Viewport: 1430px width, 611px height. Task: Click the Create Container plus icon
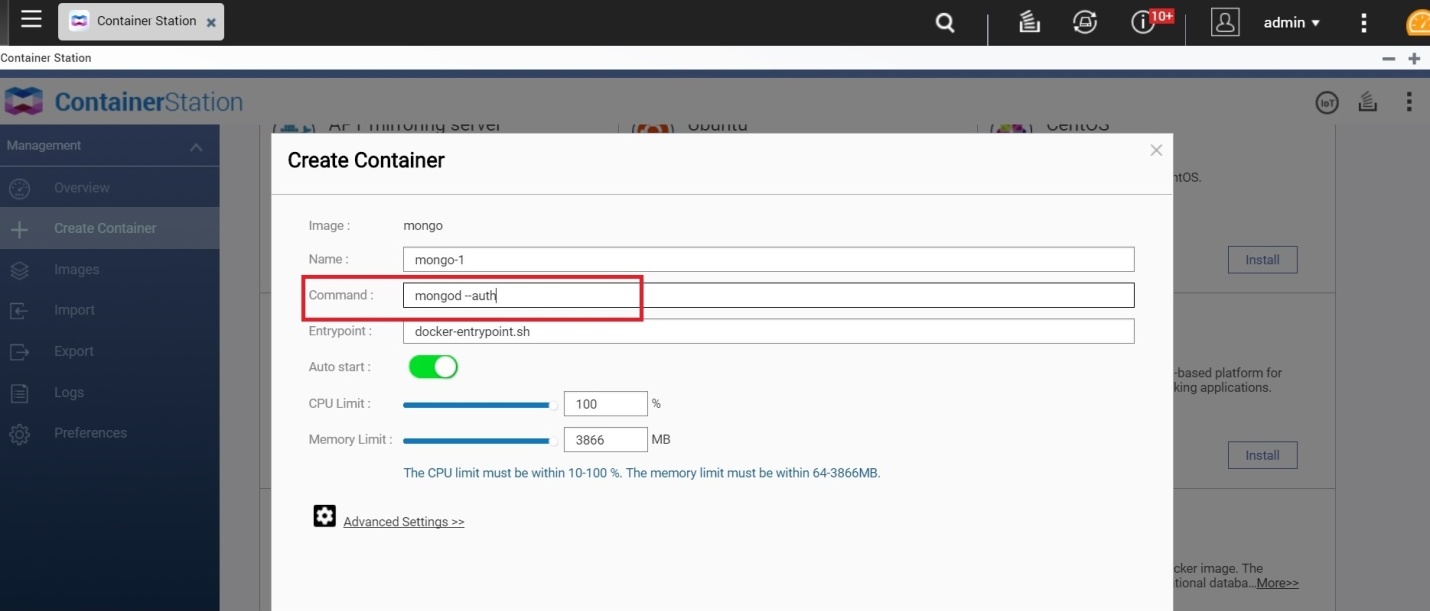point(20,229)
